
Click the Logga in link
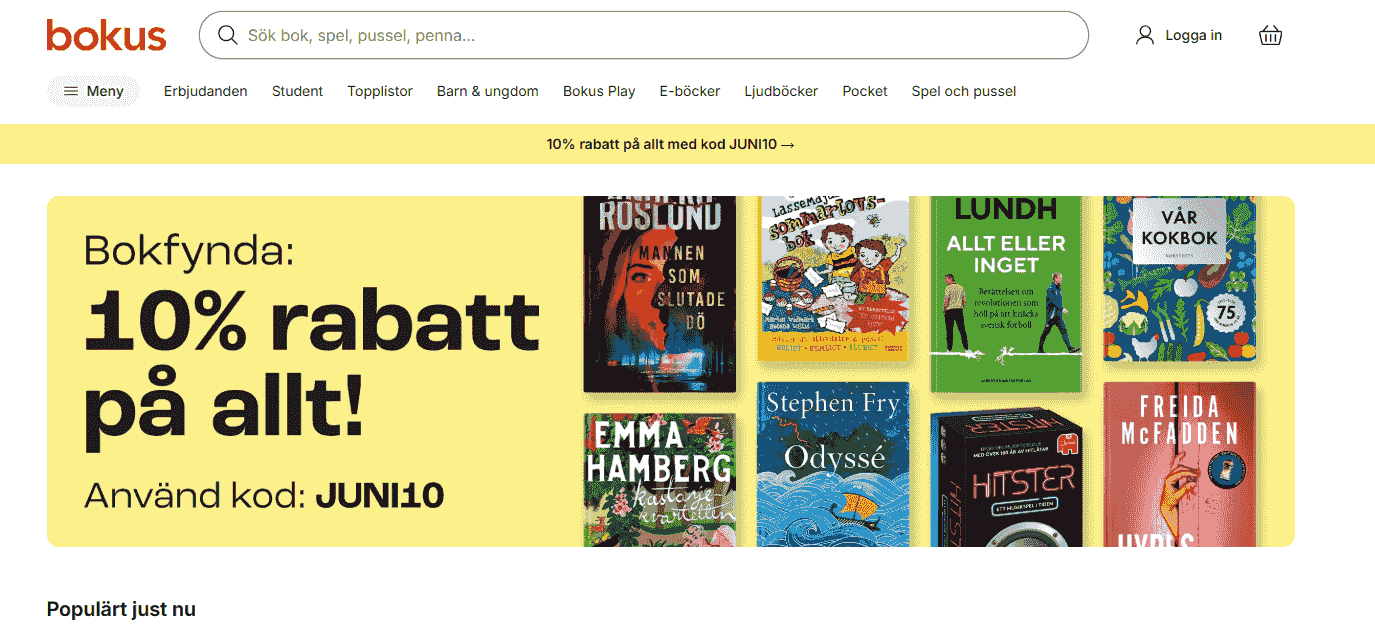tap(1193, 35)
